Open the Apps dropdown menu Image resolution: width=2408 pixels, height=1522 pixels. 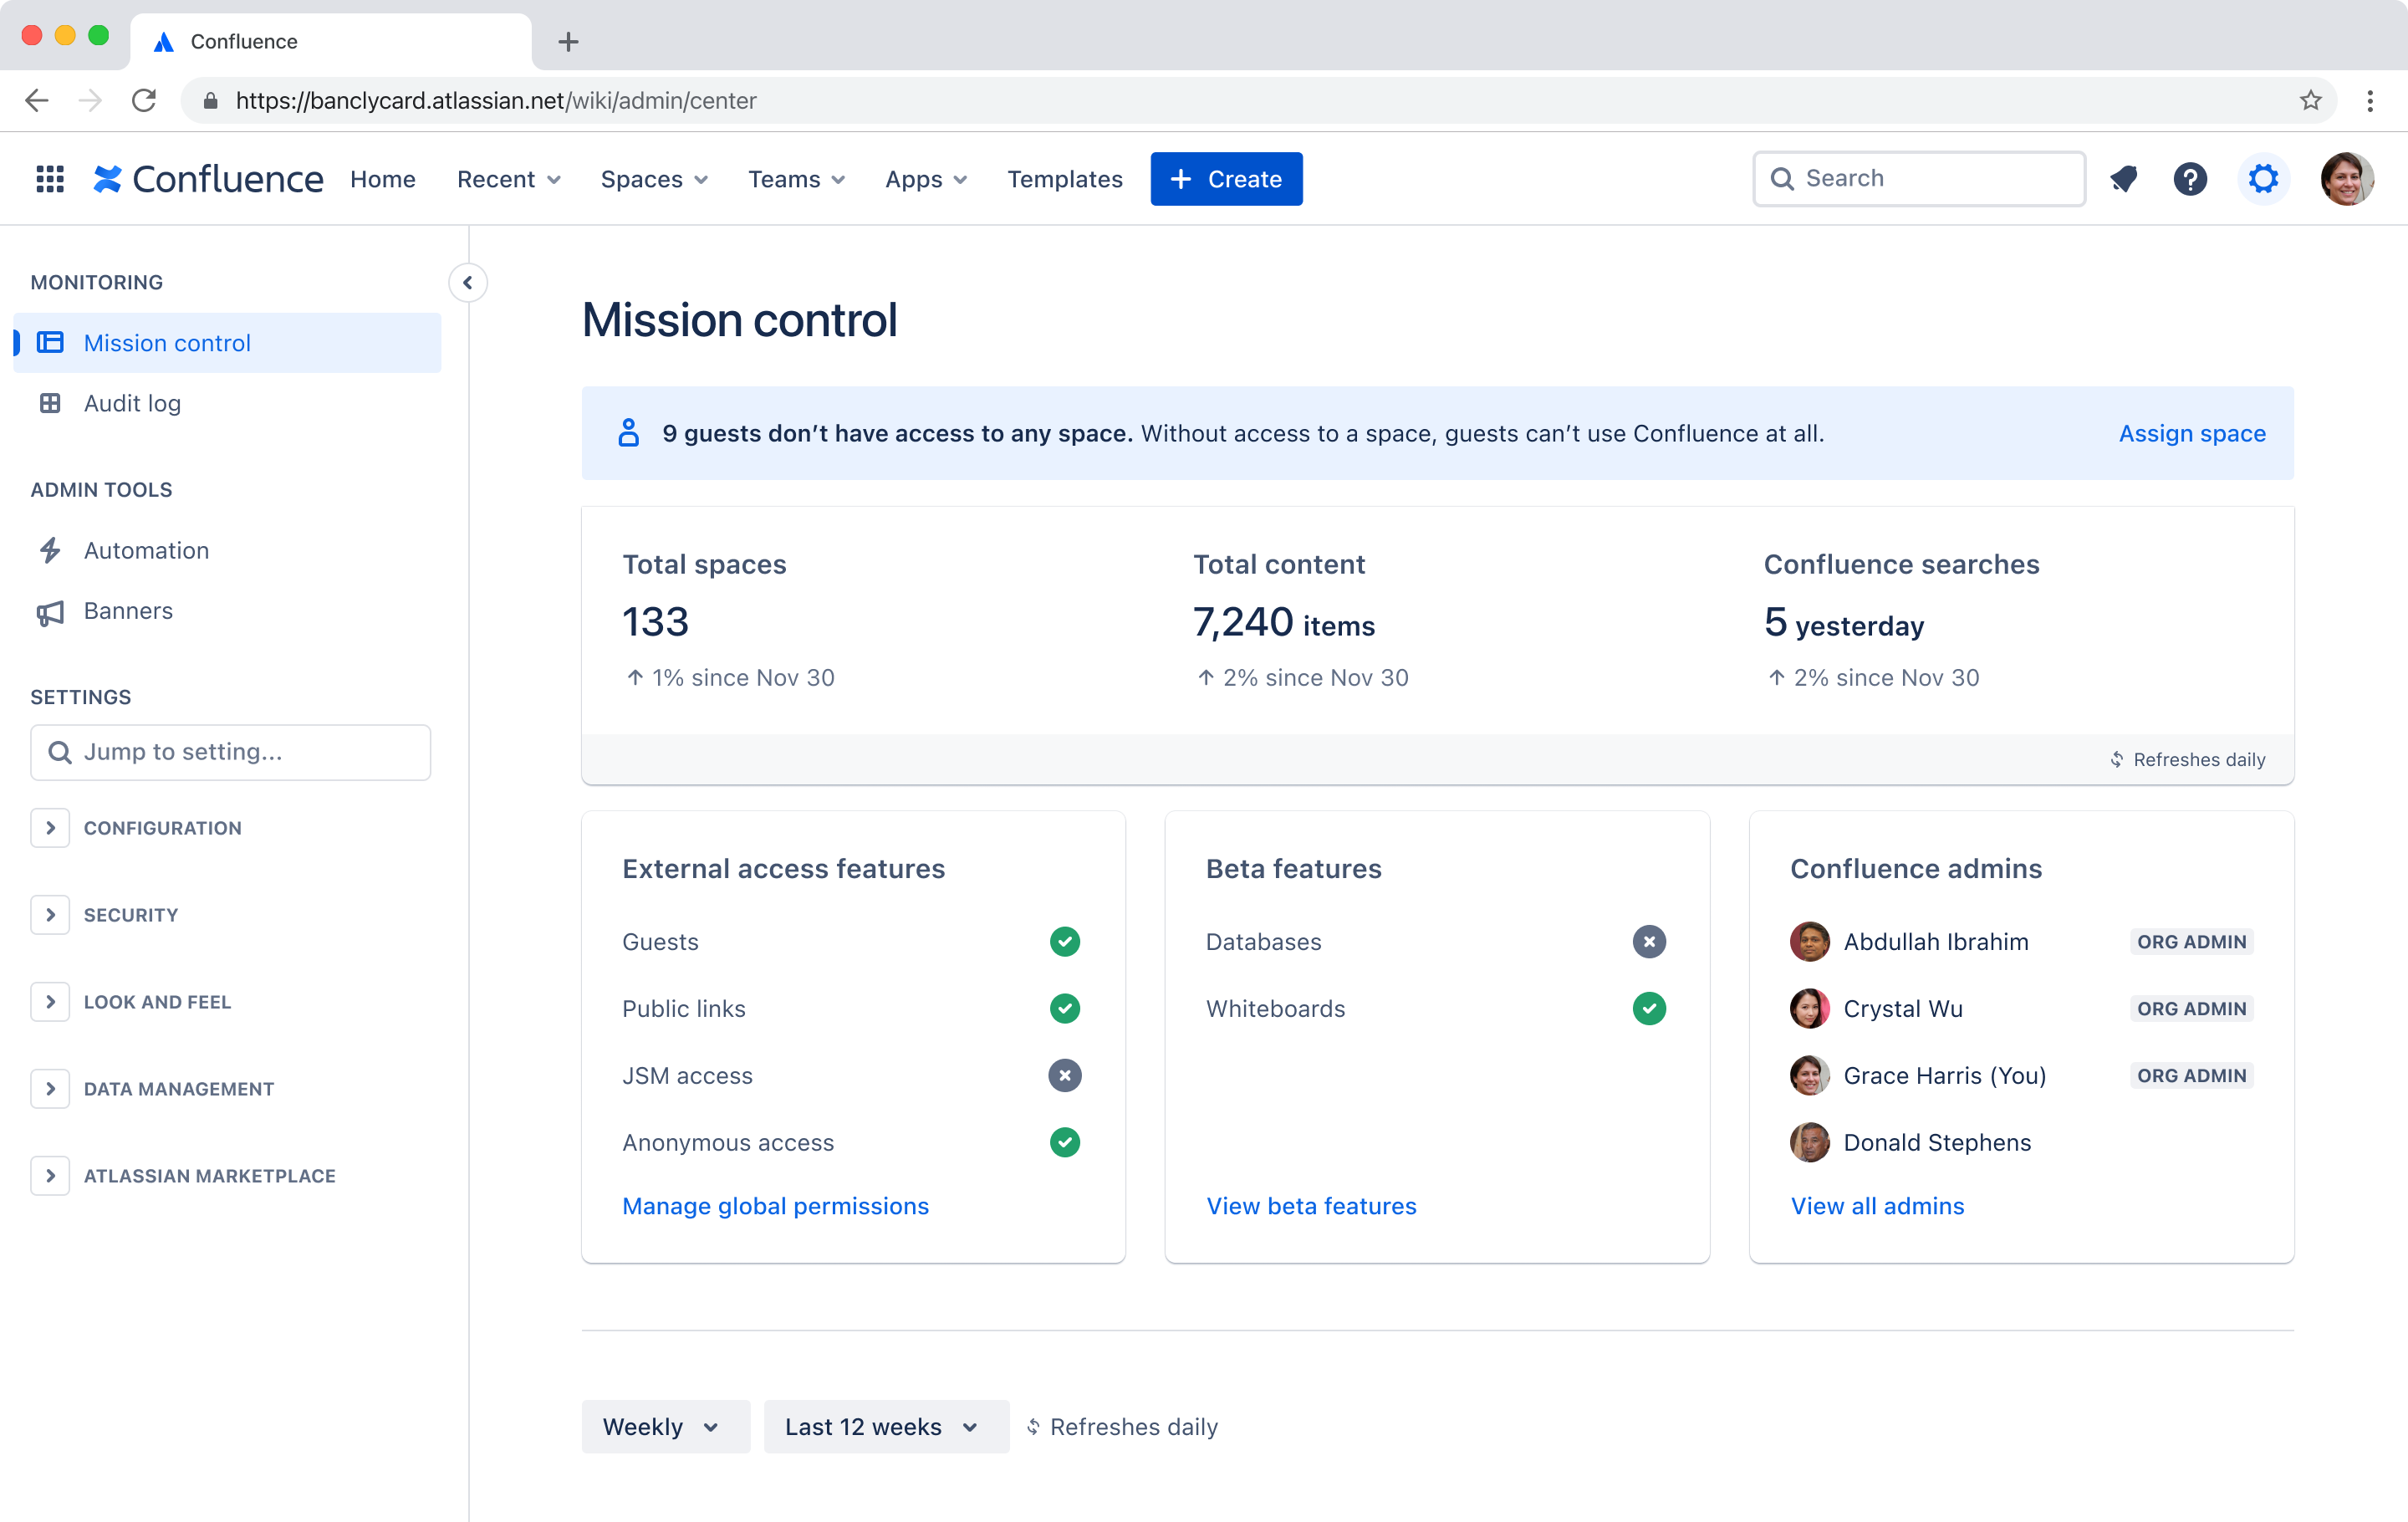coord(926,179)
